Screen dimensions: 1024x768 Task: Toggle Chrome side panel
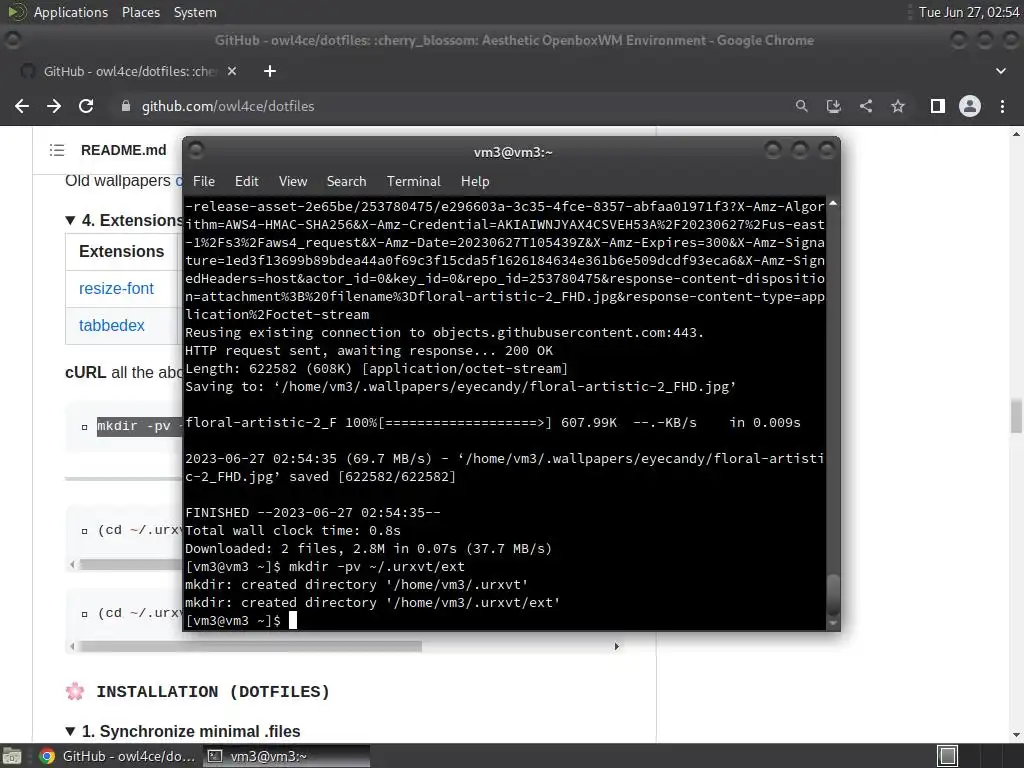tap(938, 106)
